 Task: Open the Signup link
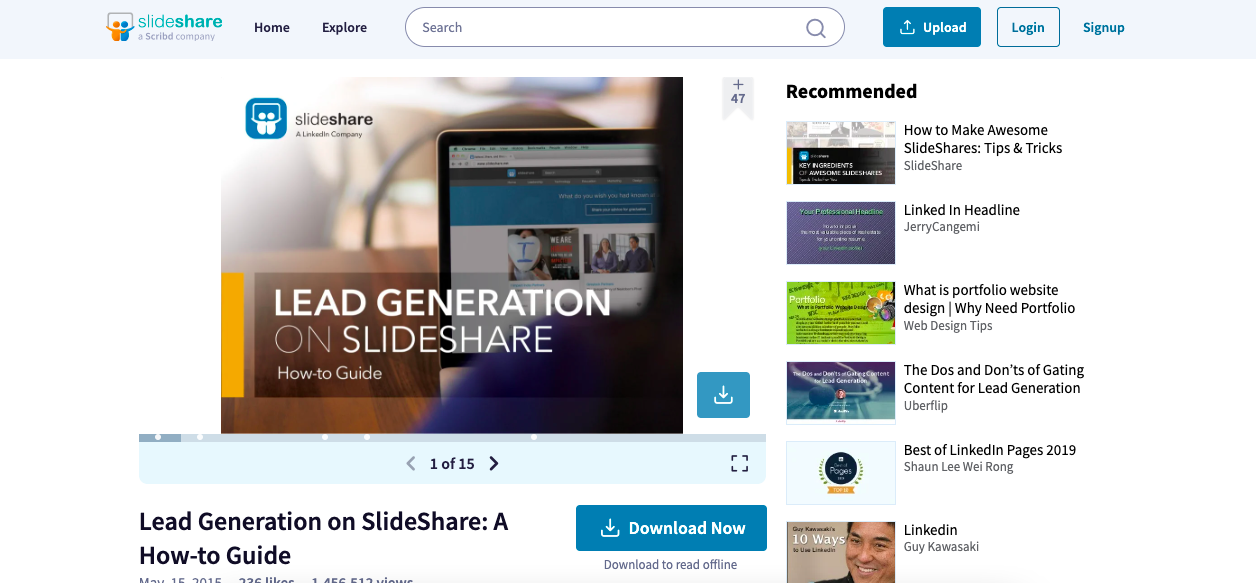click(x=1104, y=28)
